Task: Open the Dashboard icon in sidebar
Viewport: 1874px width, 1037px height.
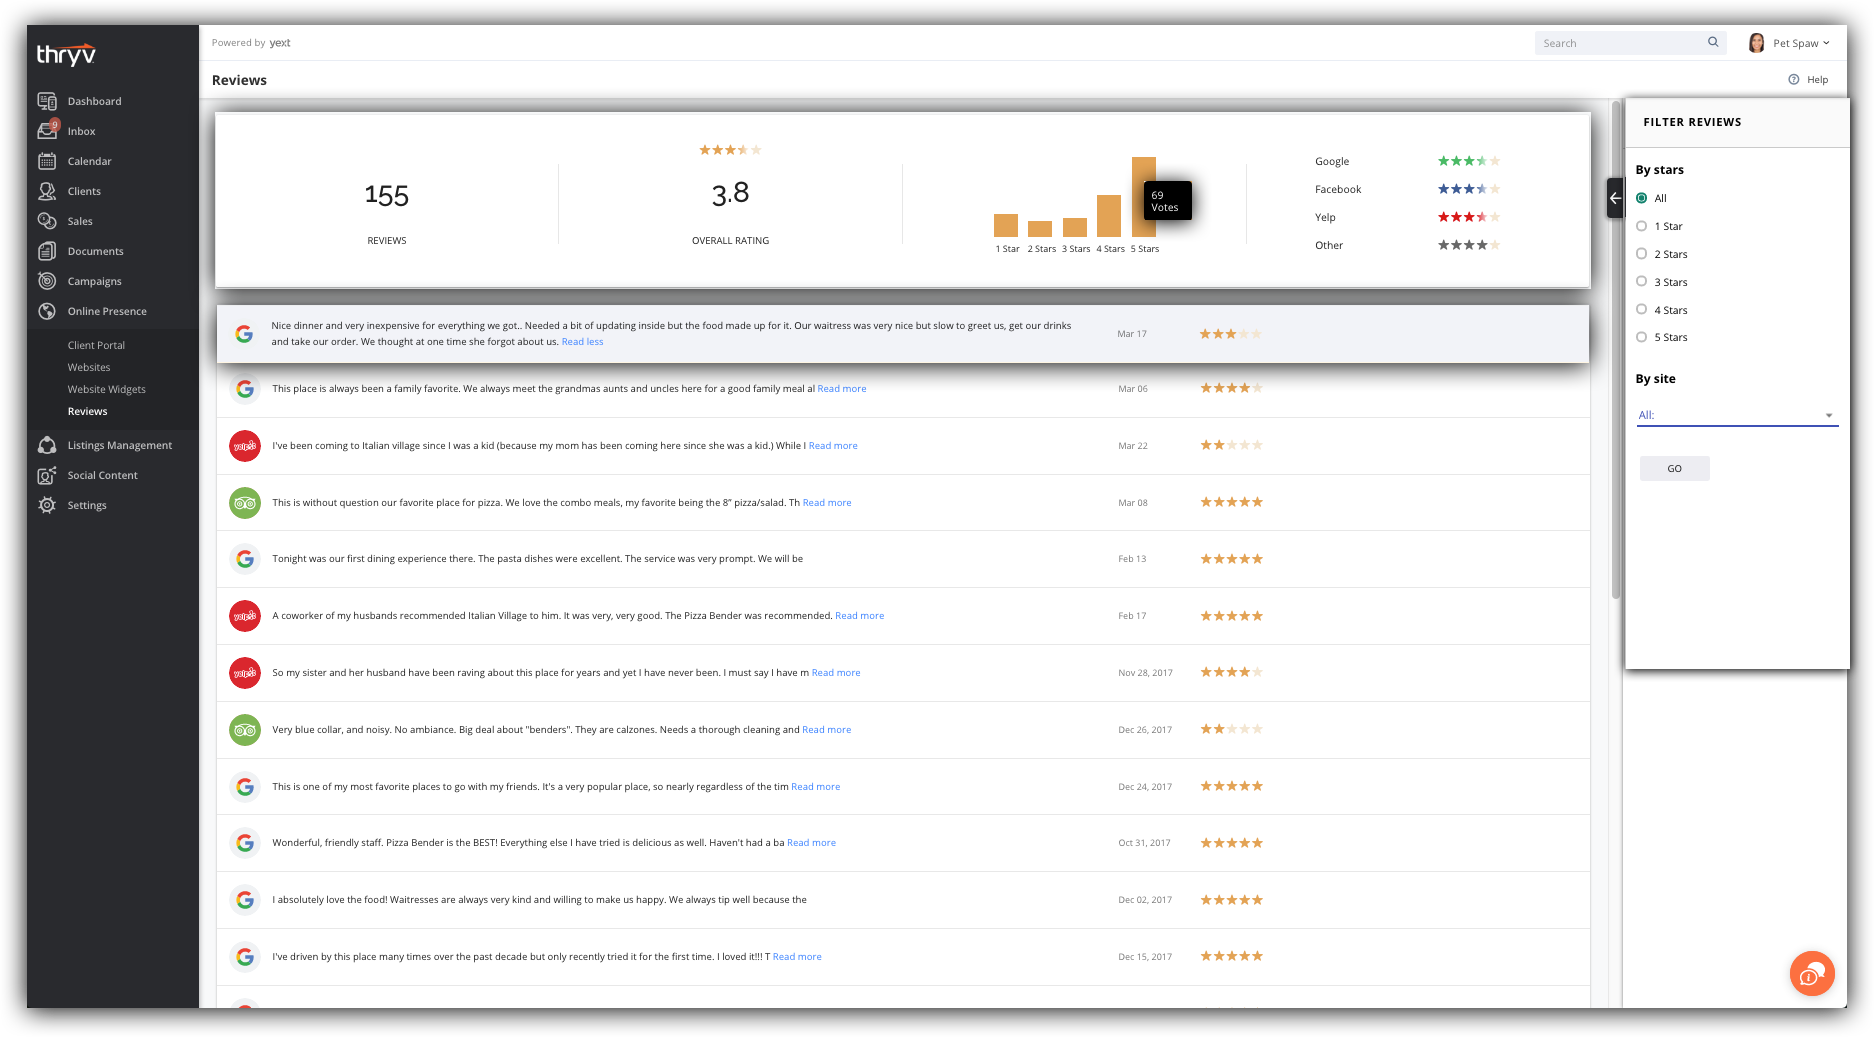Action: click(x=47, y=101)
